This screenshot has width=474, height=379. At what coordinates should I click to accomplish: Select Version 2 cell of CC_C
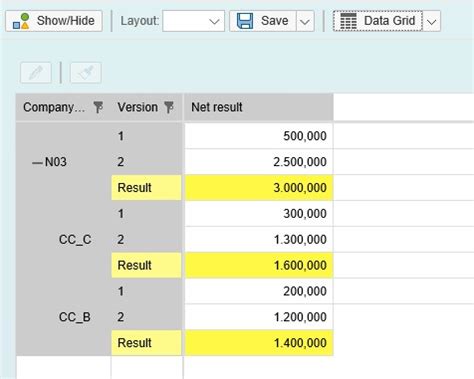click(x=146, y=239)
